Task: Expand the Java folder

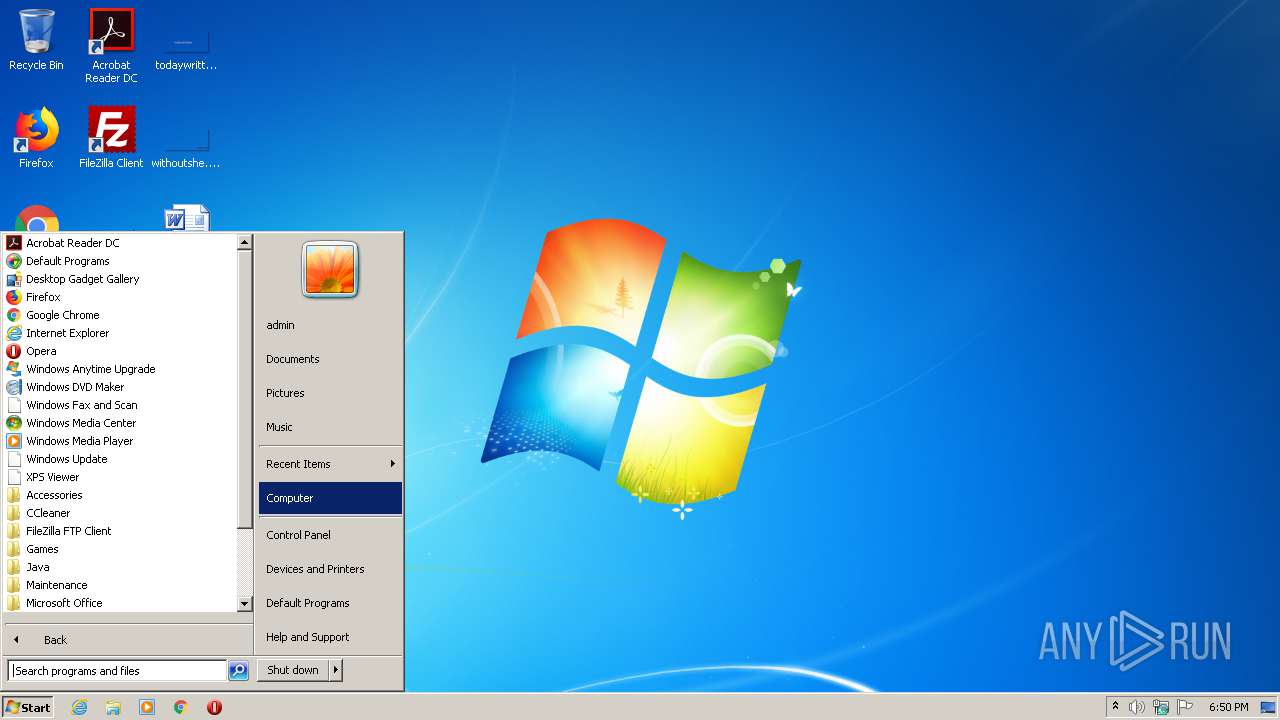Action: (120, 567)
